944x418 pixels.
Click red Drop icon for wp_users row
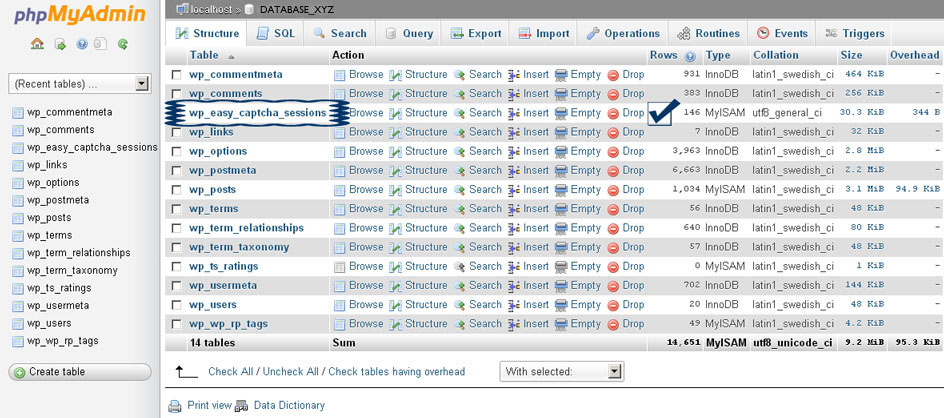pyautogui.click(x=613, y=305)
